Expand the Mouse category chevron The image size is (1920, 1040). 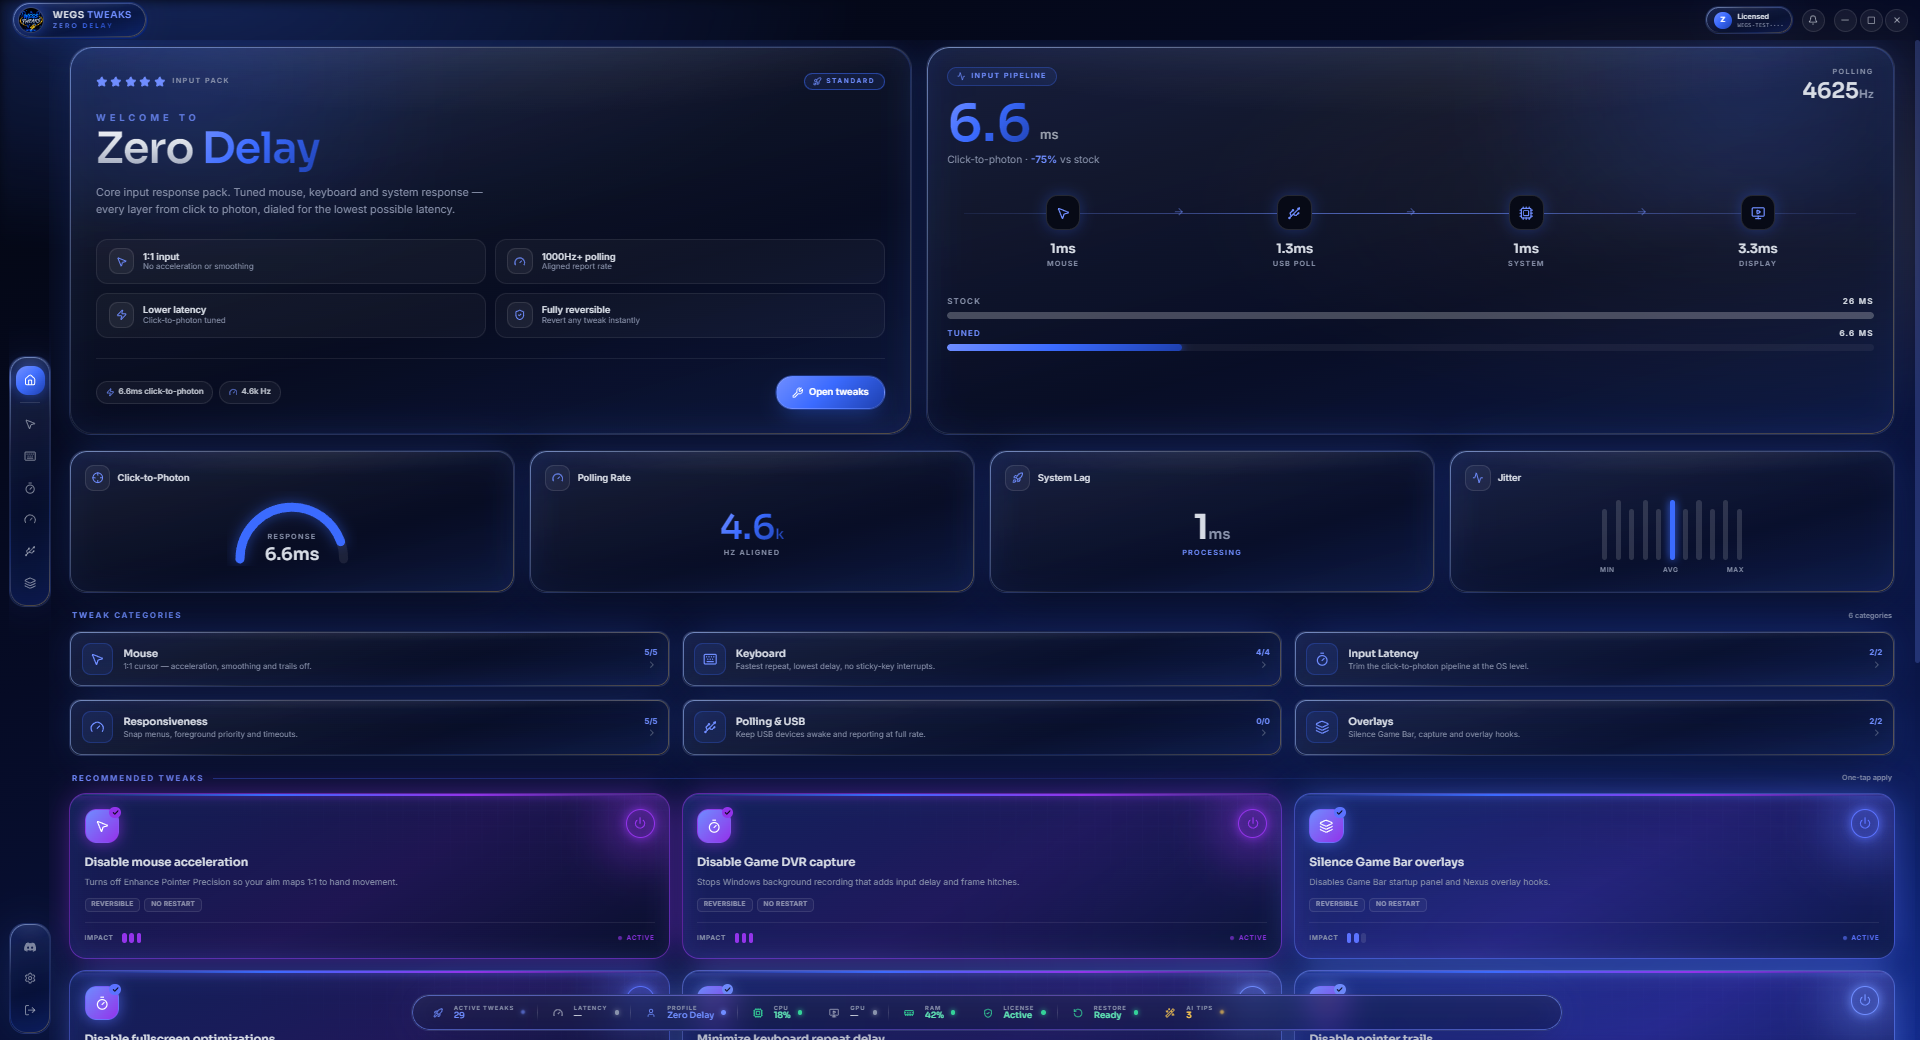click(652, 666)
